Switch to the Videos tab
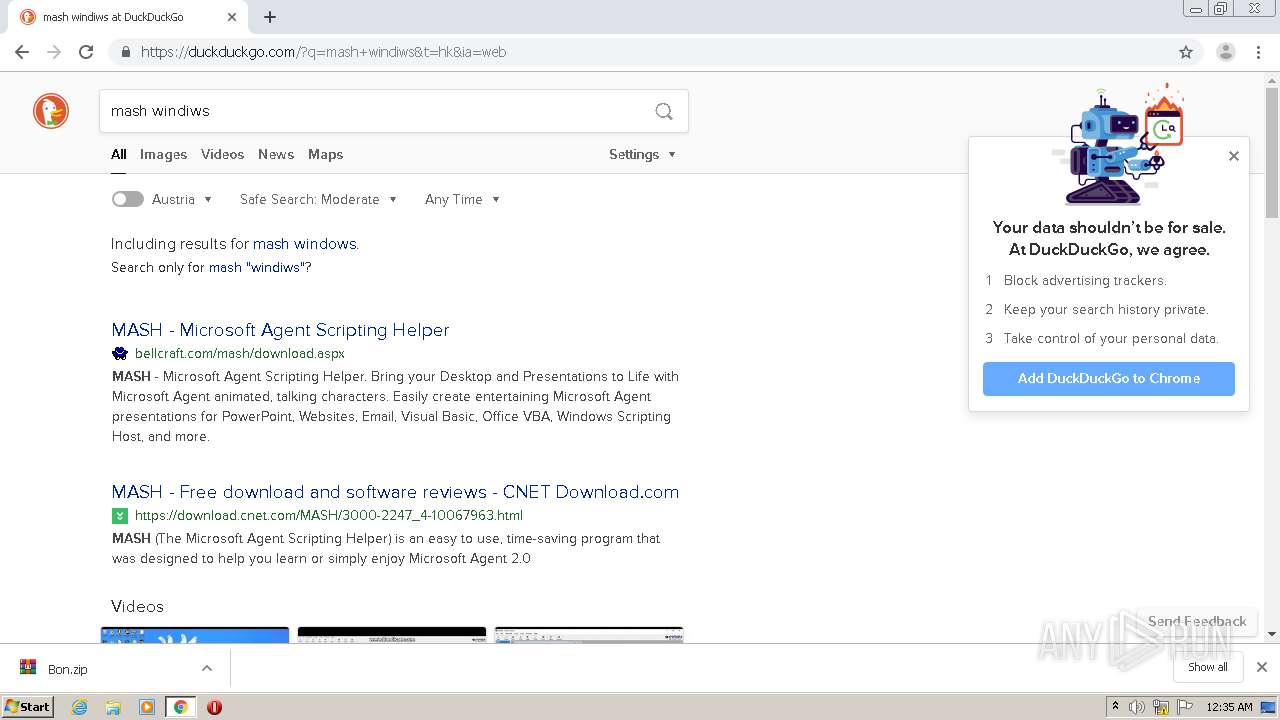The width and height of the screenshot is (1280, 720). click(222, 154)
